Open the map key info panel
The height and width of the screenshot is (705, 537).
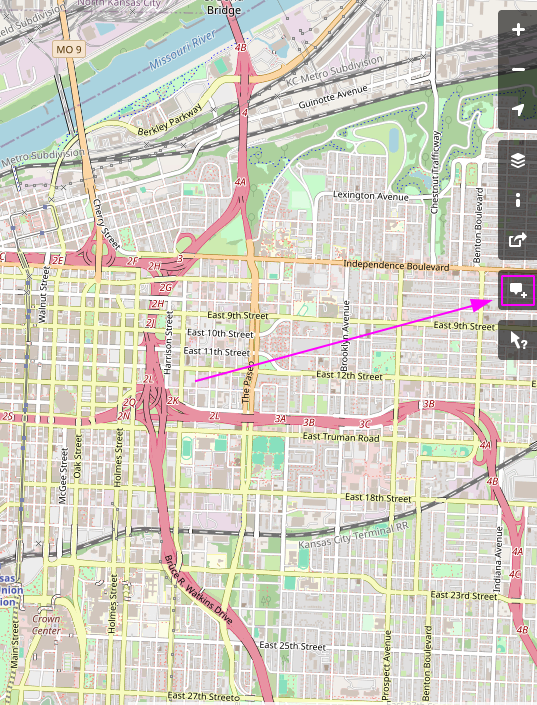(518, 200)
